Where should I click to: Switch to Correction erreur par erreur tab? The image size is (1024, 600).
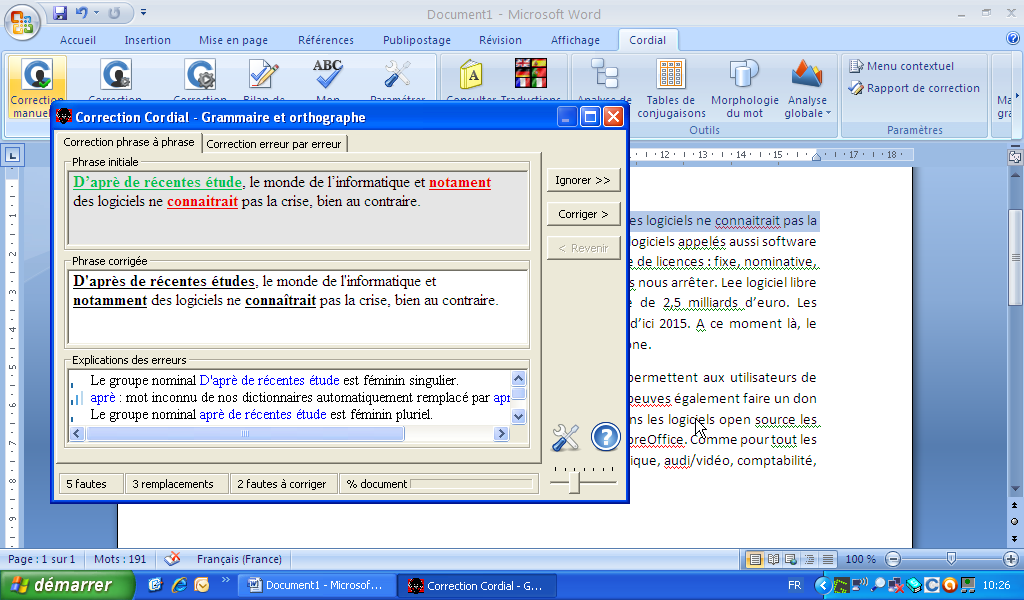click(274, 144)
